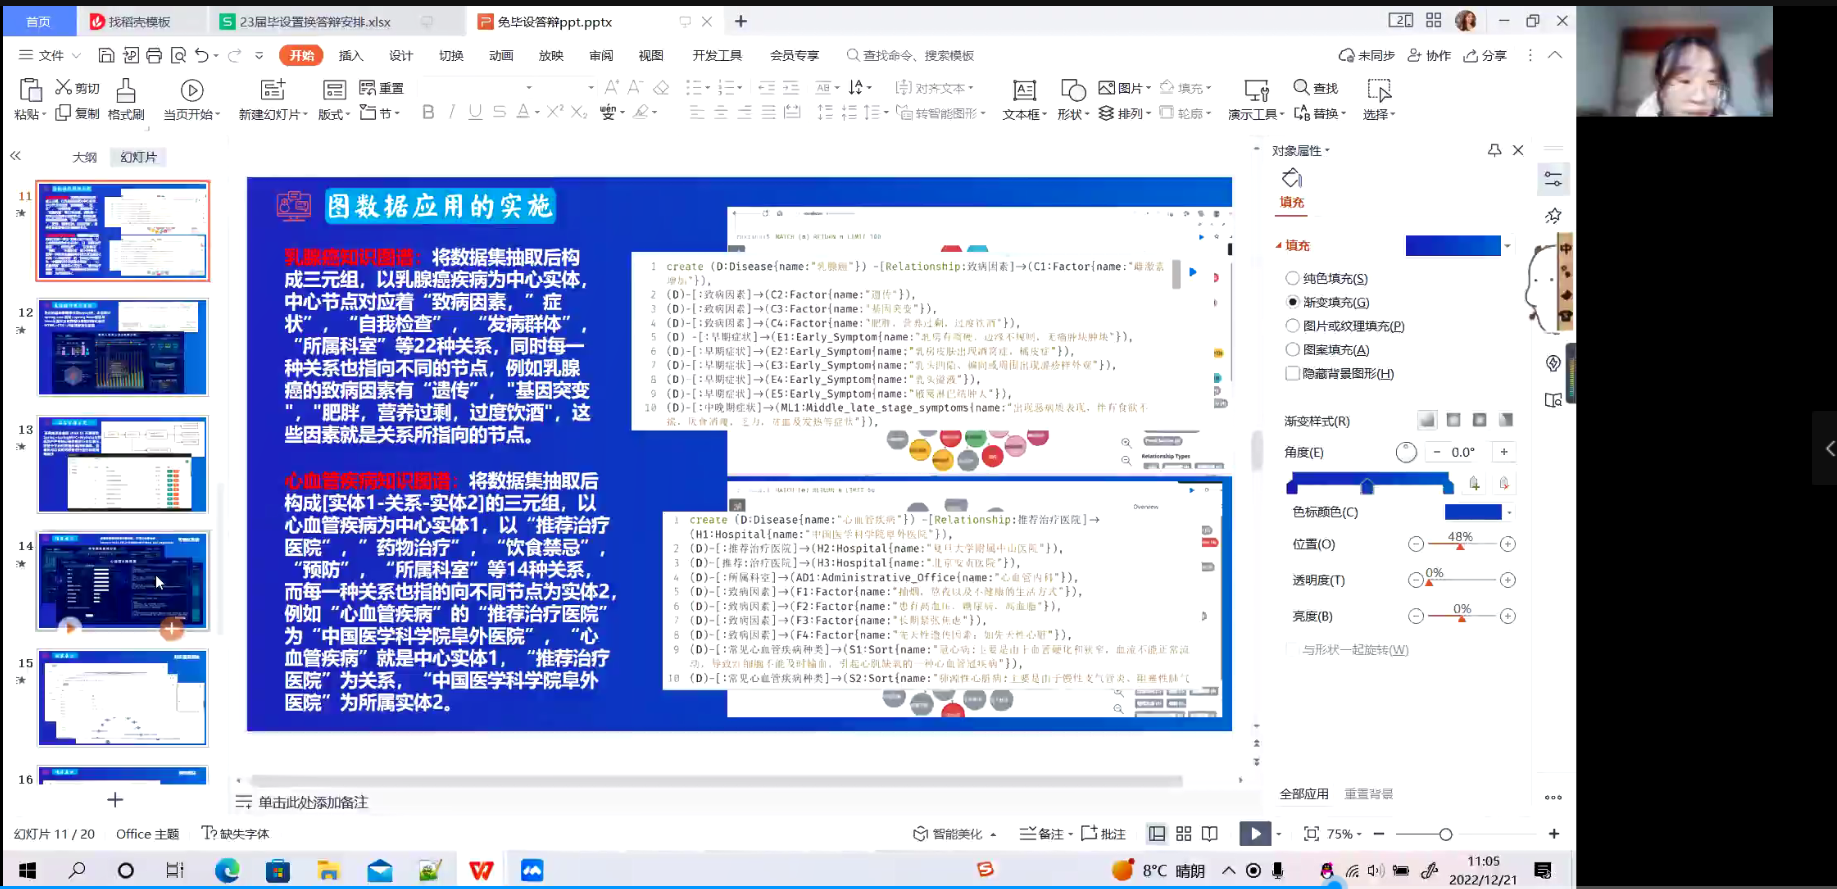1837x889 pixels.
Task: Select Pattern fill (图案填充) radio button
Action: coord(1292,350)
